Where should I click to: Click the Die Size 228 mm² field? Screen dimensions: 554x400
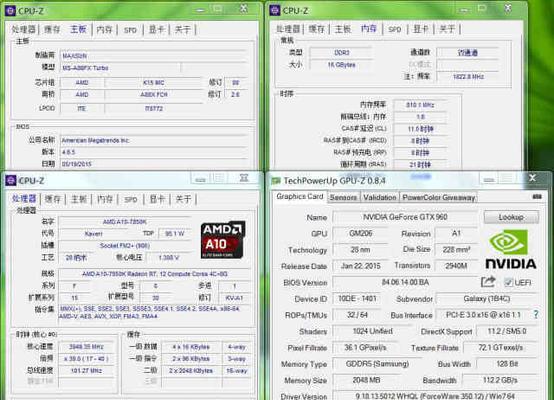[456, 250]
